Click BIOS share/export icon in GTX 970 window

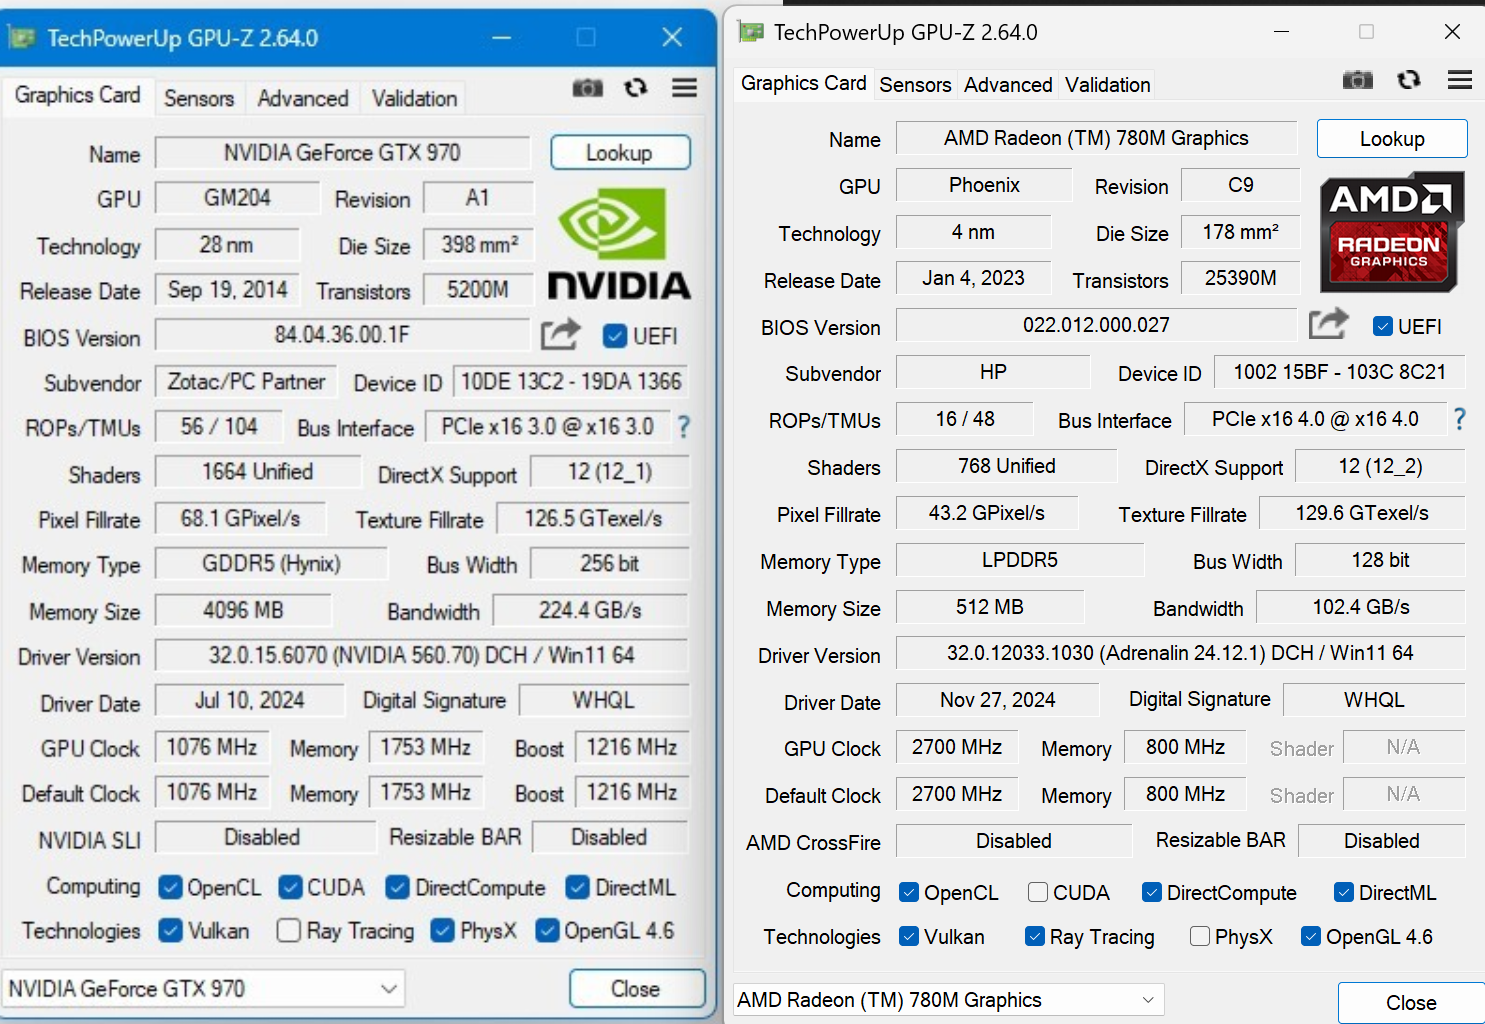pyautogui.click(x=560, y=334)
